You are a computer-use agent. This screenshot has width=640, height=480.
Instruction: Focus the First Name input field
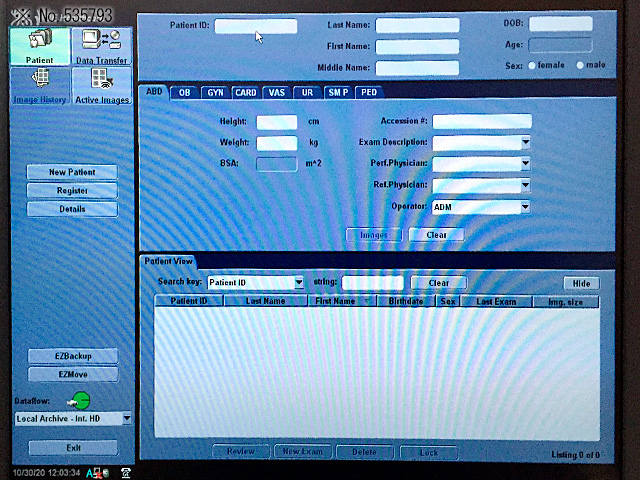tap(417, 47)
